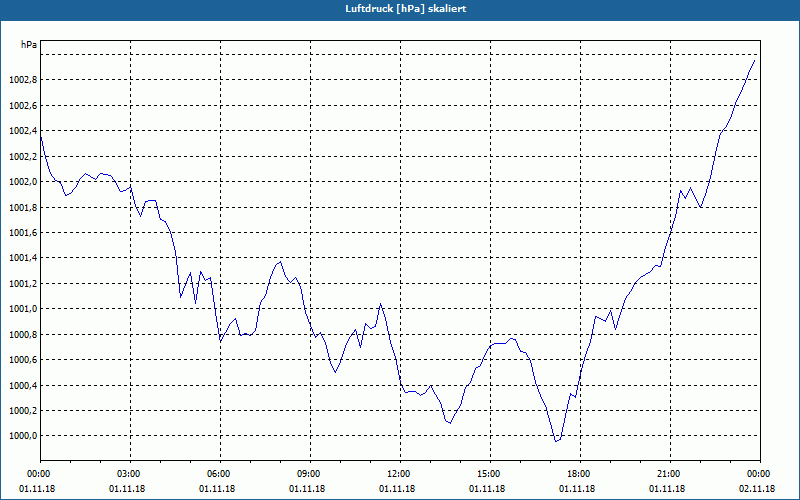The width and height of the screenshot is (800, 500).
Task: Click the 21:00 time label
Action: 670,474
